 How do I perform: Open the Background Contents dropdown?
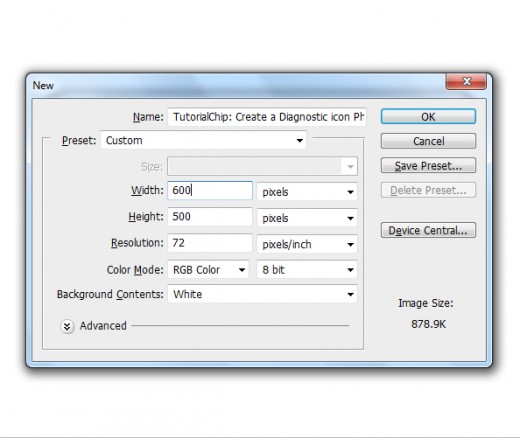[262, 294]
